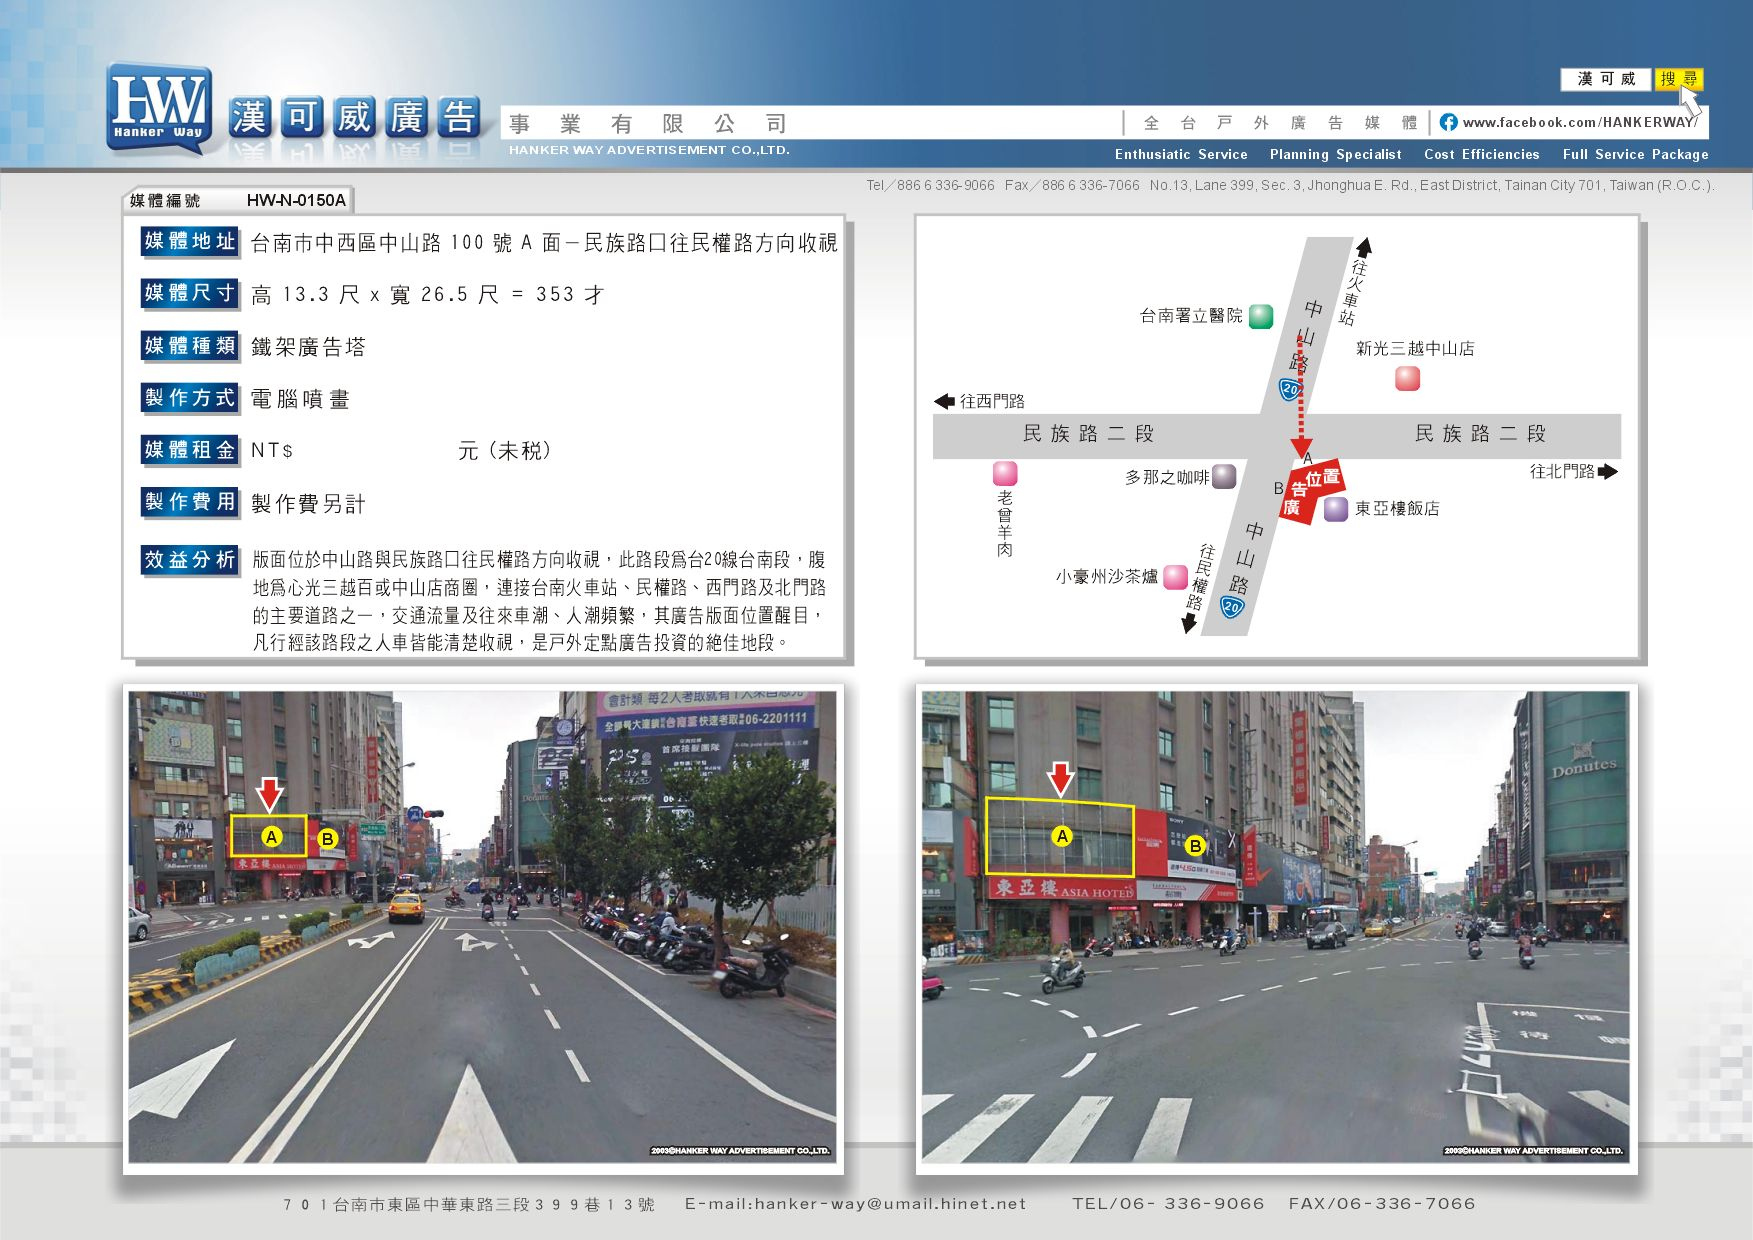The image size is (1753, 1240).
Task: Click the 媒體尺寸 label
Action: coord(190,293)
